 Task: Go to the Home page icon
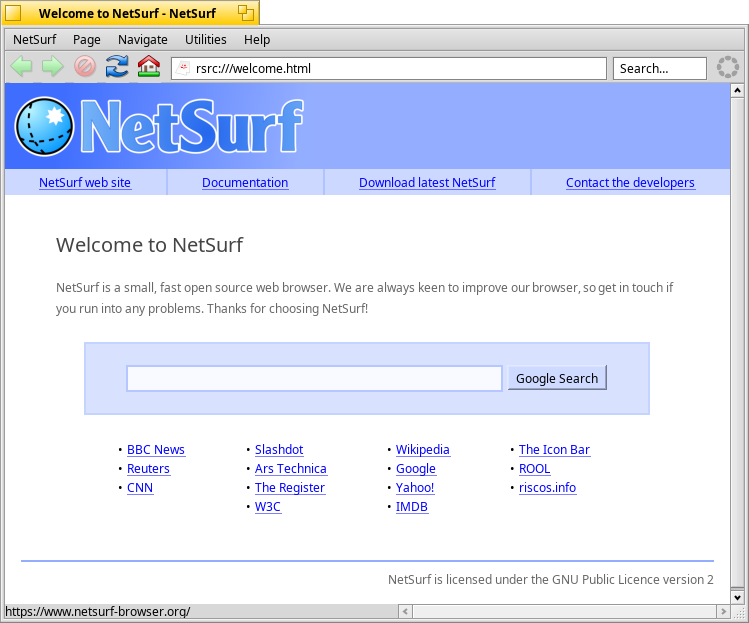pyautogui.click(x=149, y=66)
